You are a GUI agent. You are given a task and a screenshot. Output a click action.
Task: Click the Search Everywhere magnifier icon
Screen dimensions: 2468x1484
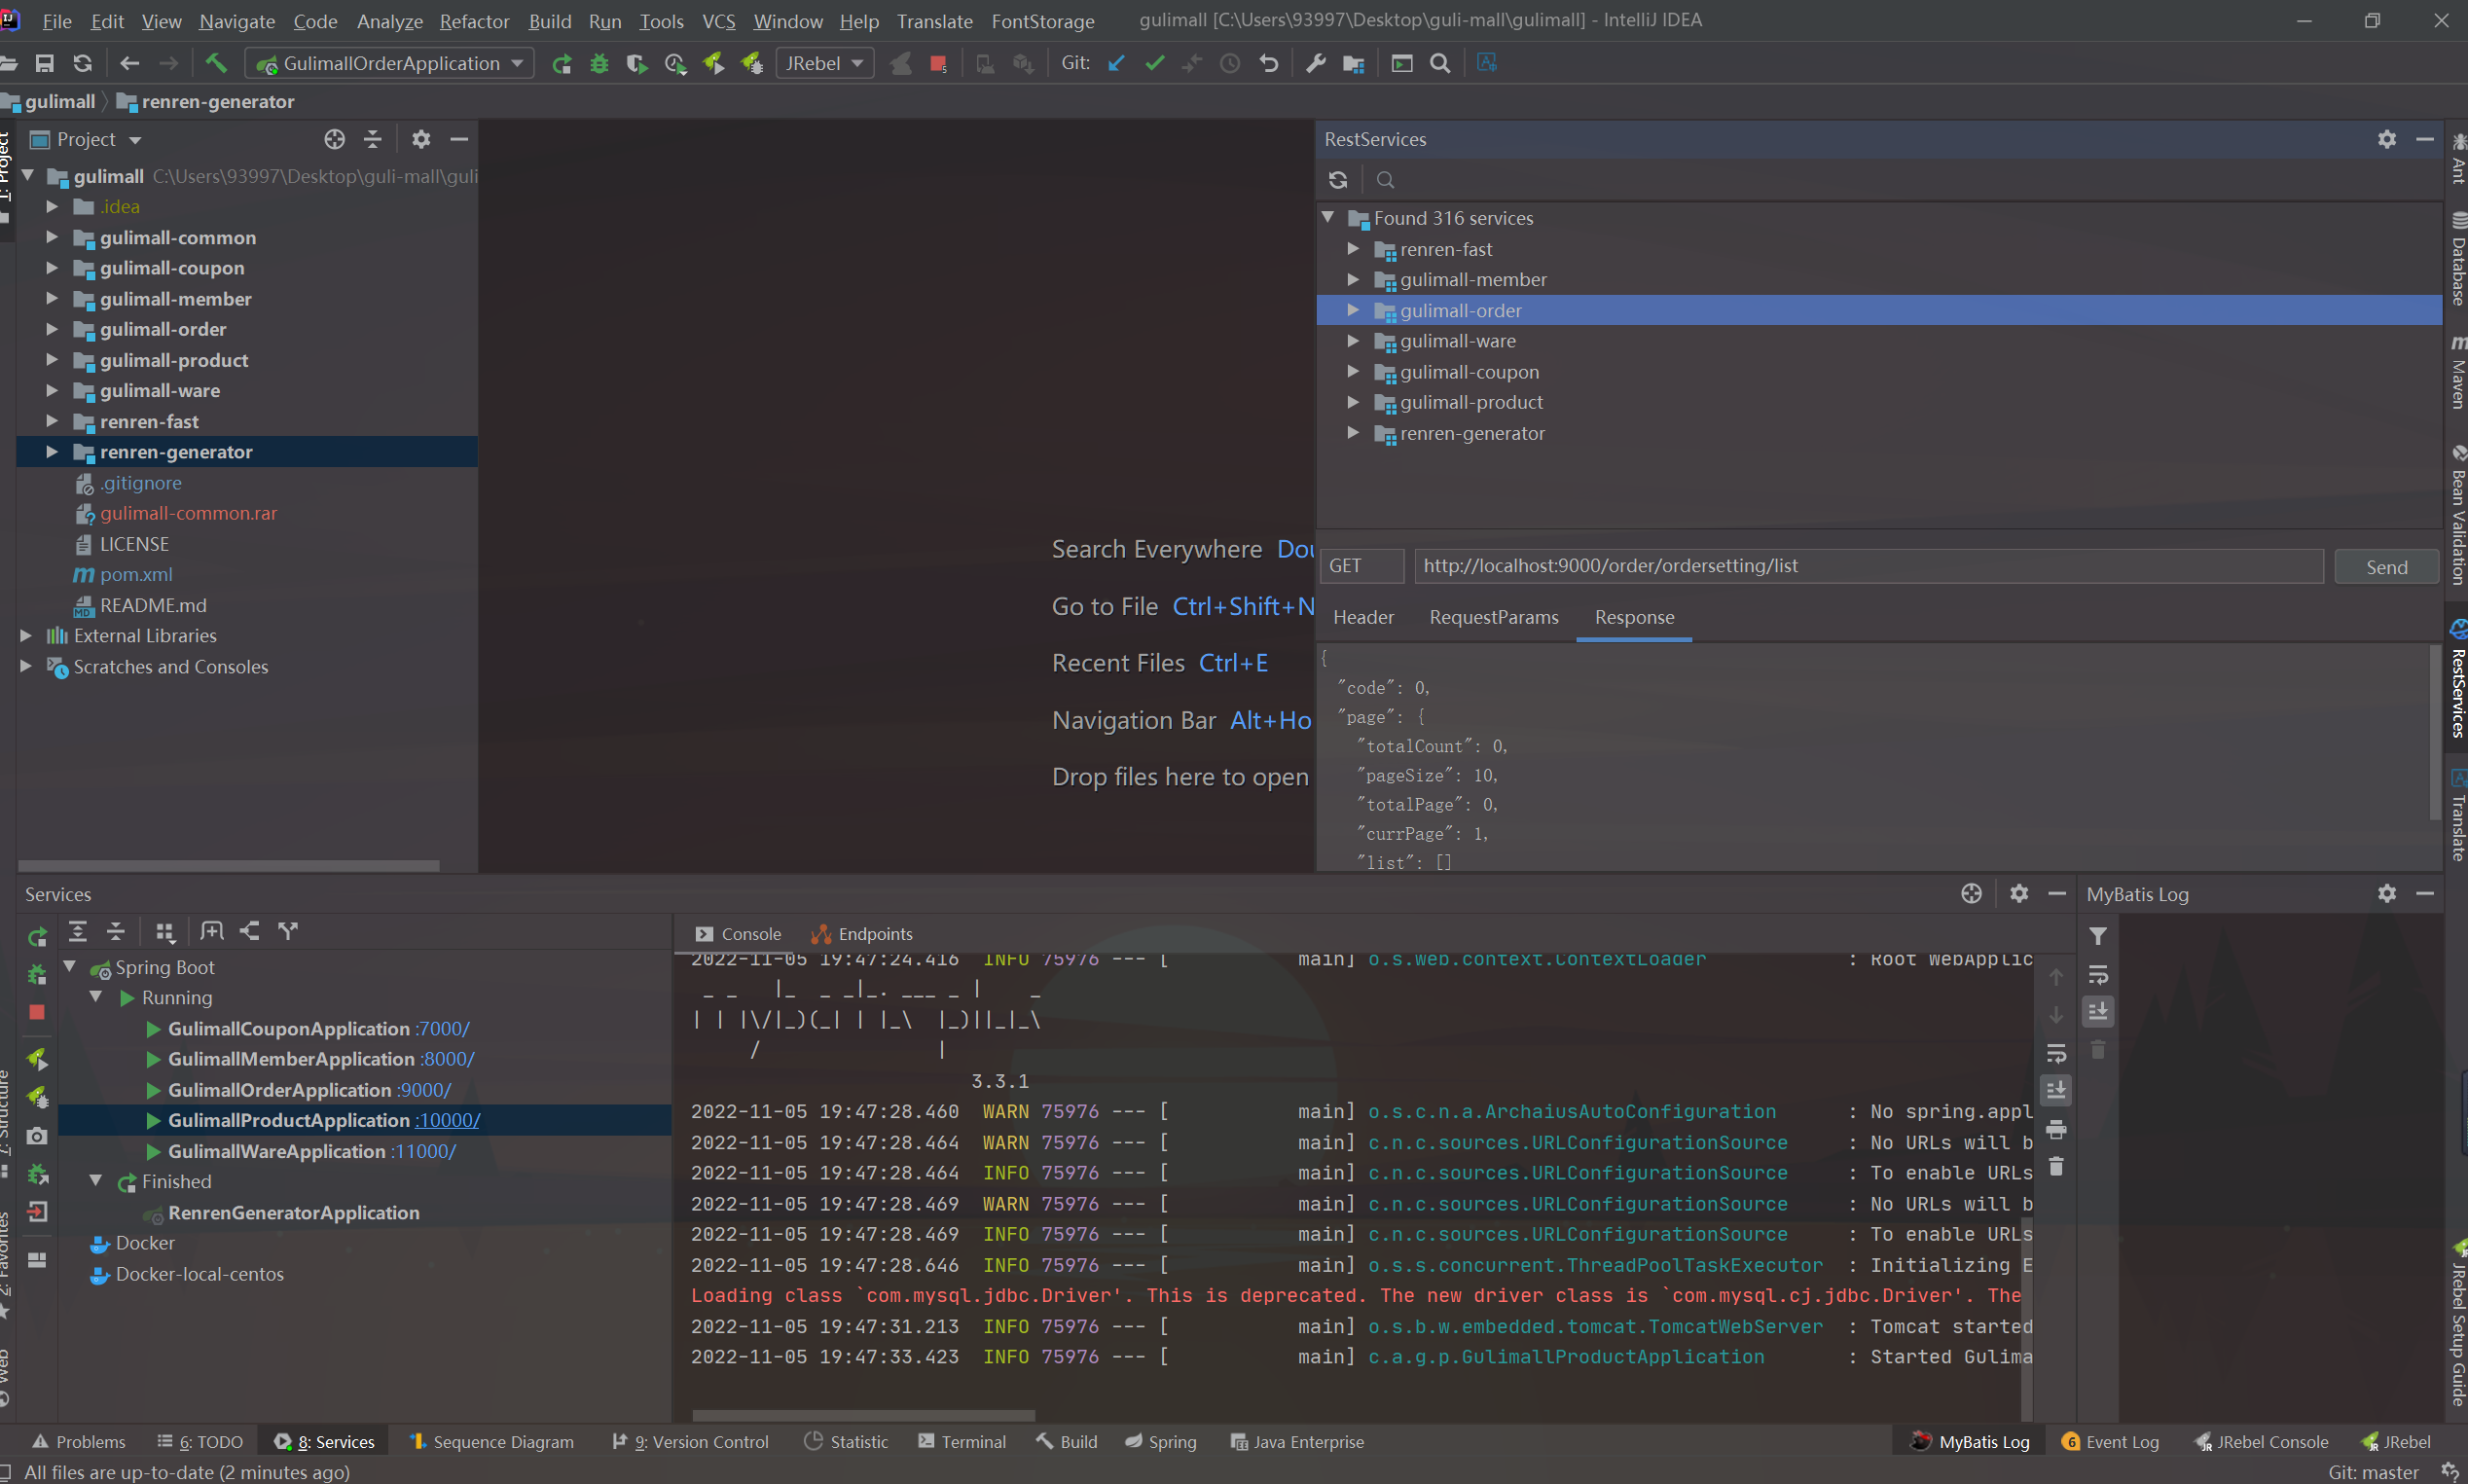point(1440,63)
